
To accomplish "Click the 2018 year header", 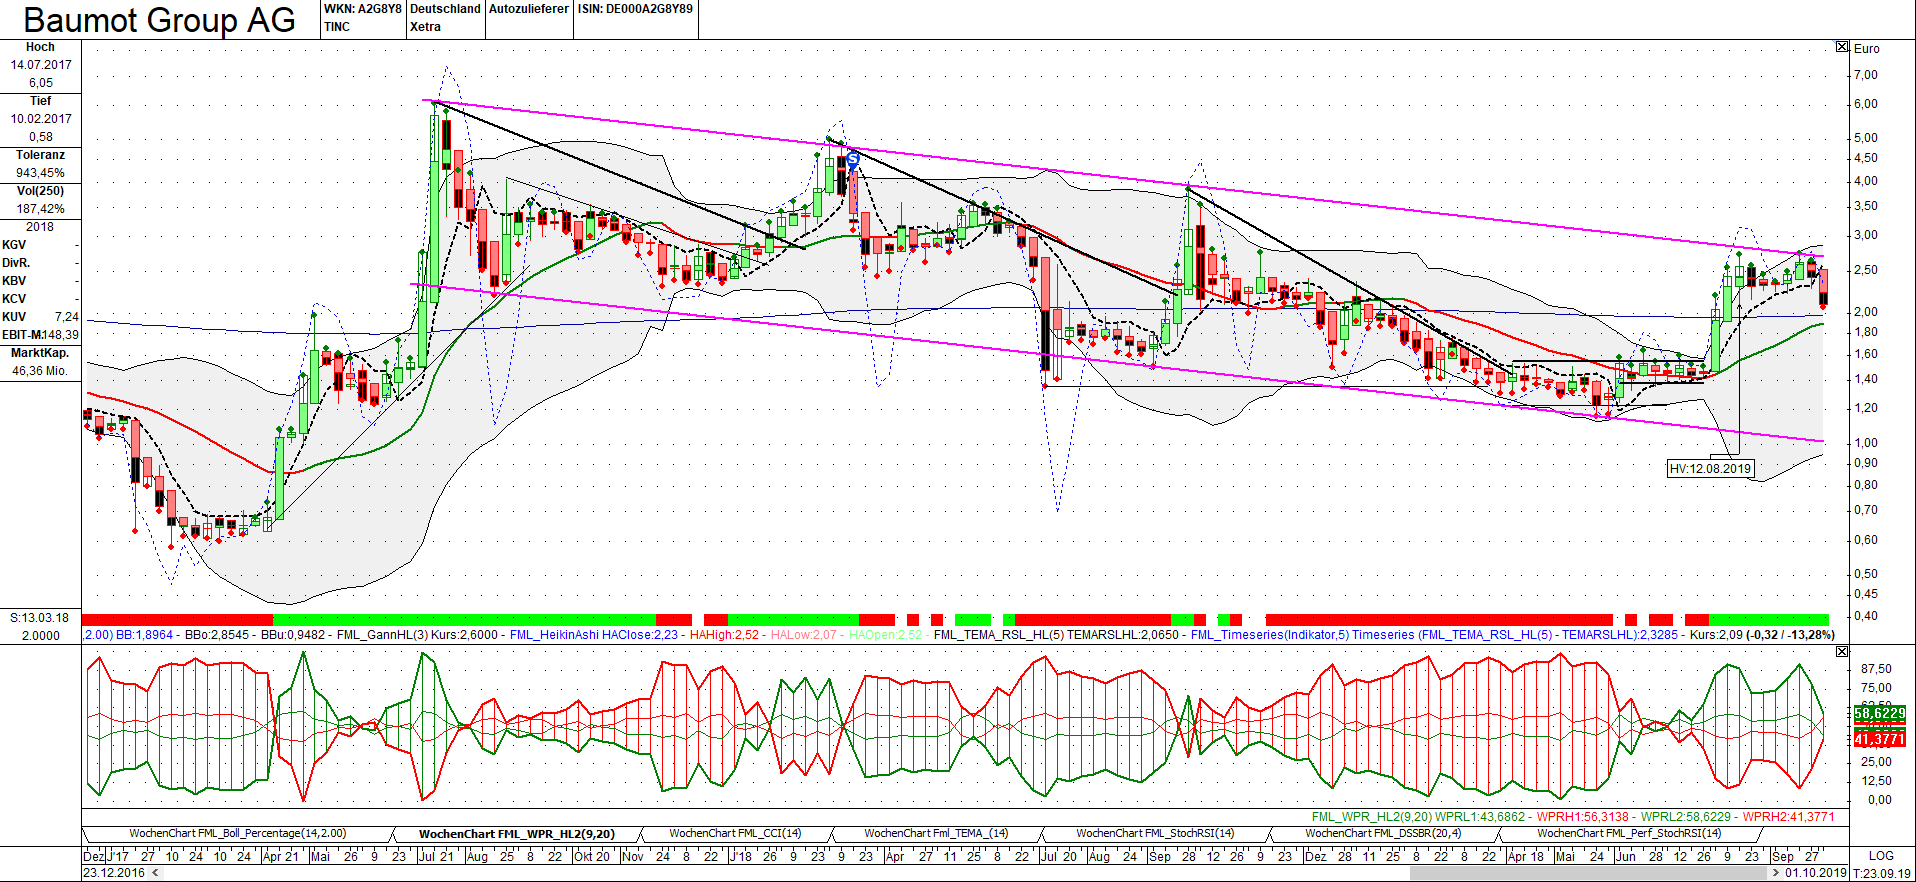I will pos(40,227).
